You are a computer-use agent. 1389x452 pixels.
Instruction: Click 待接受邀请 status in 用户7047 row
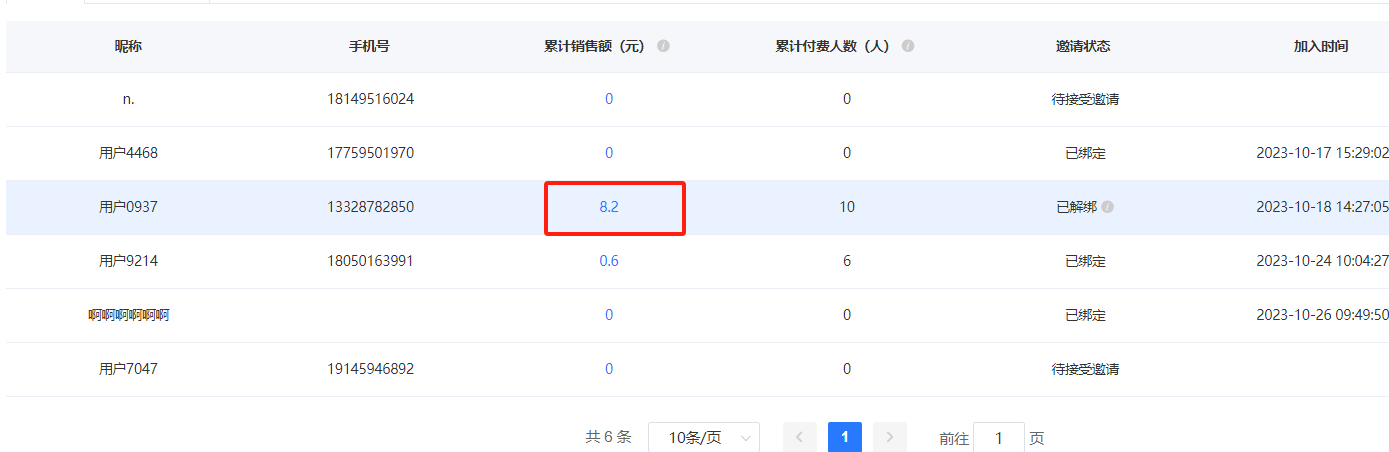(x=1085, y=369)
